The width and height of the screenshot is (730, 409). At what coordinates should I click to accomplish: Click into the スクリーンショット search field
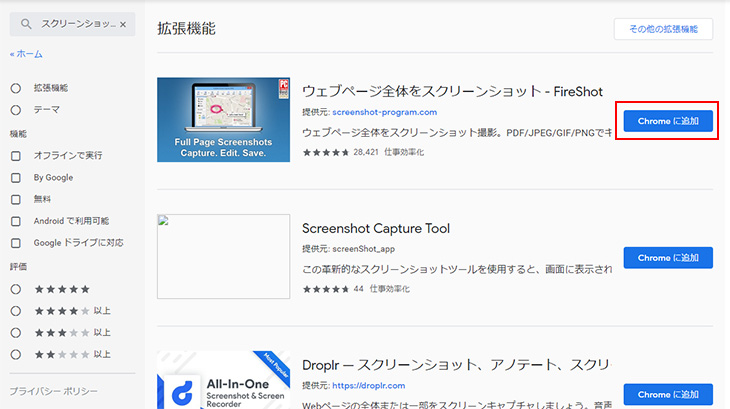75,23
